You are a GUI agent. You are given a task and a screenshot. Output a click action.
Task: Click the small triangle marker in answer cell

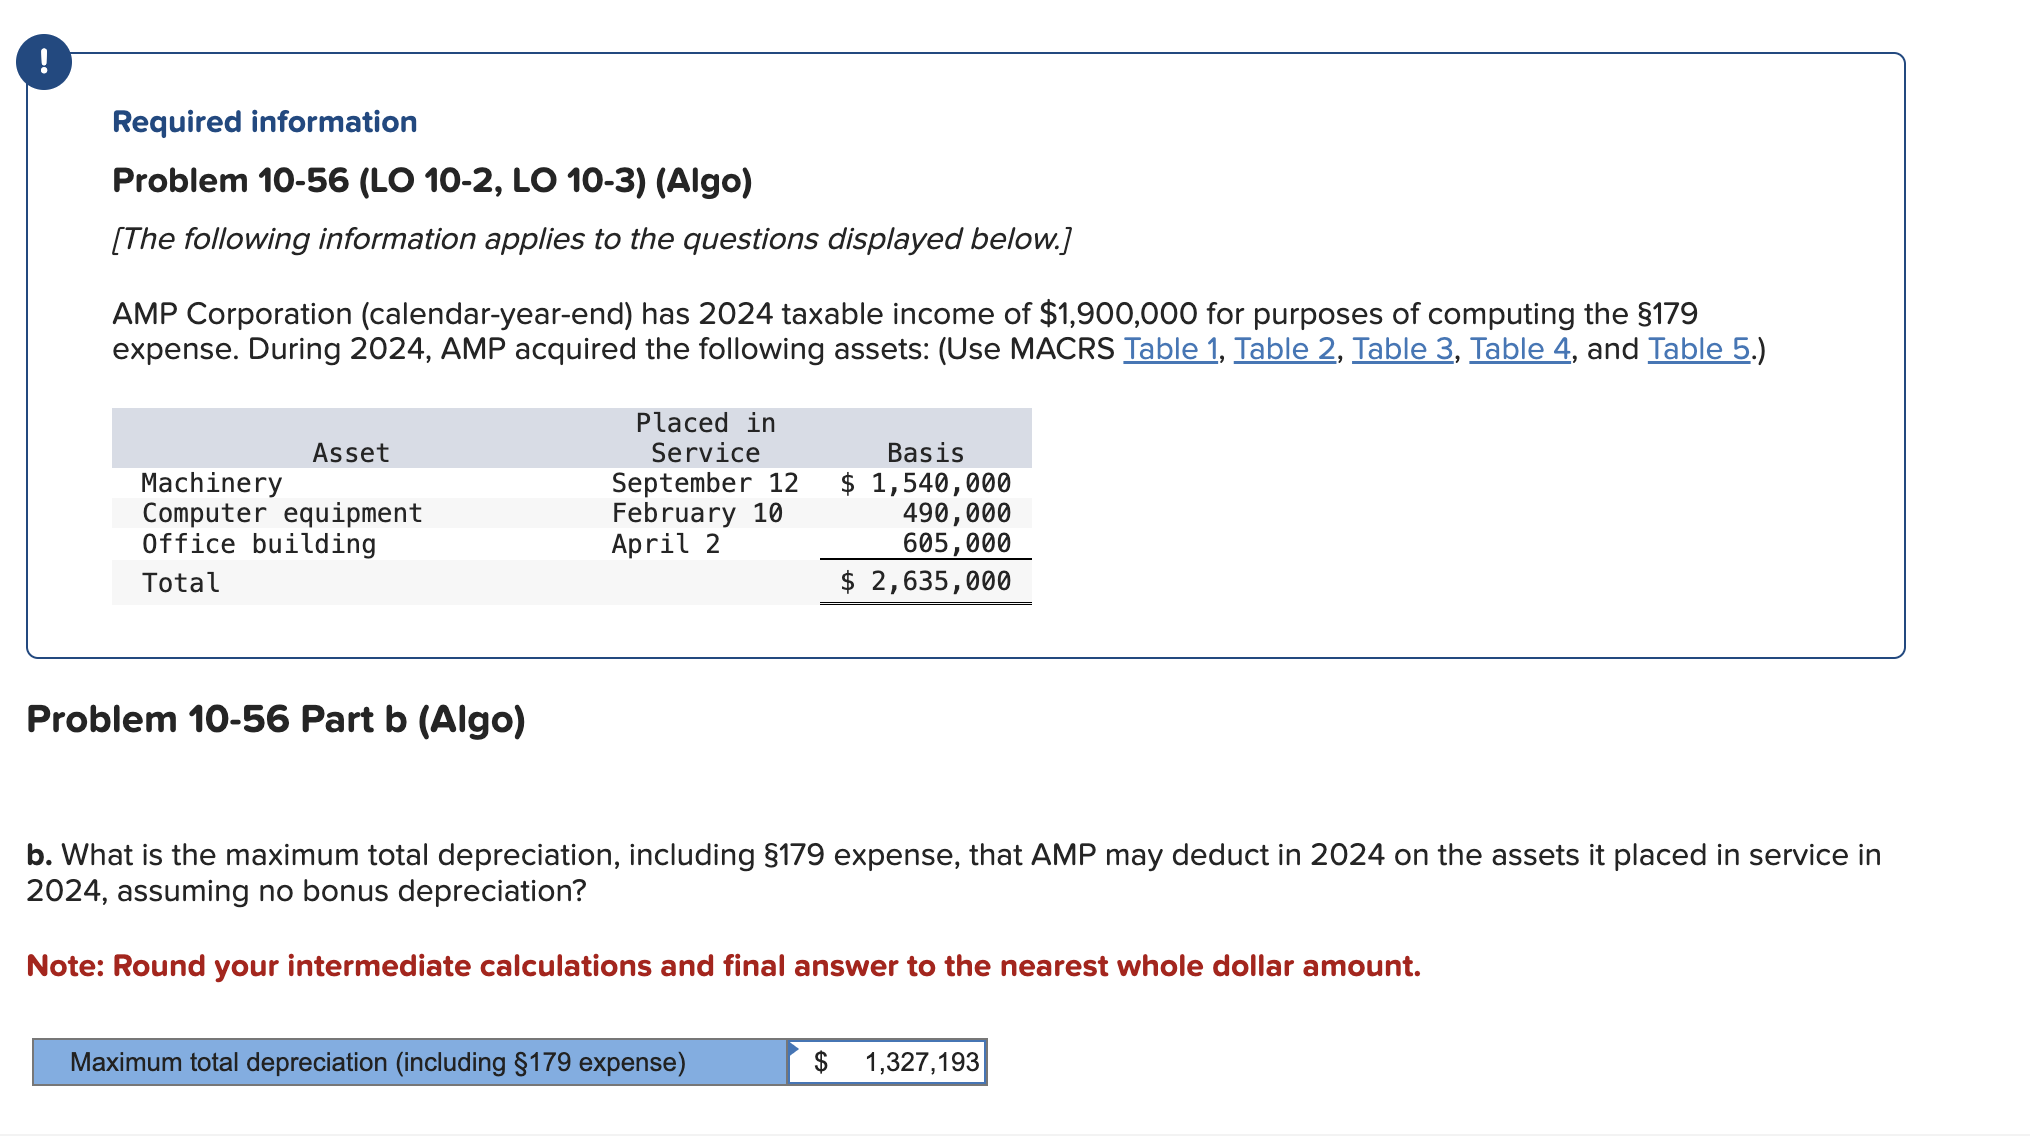(x=794, y=1048)
